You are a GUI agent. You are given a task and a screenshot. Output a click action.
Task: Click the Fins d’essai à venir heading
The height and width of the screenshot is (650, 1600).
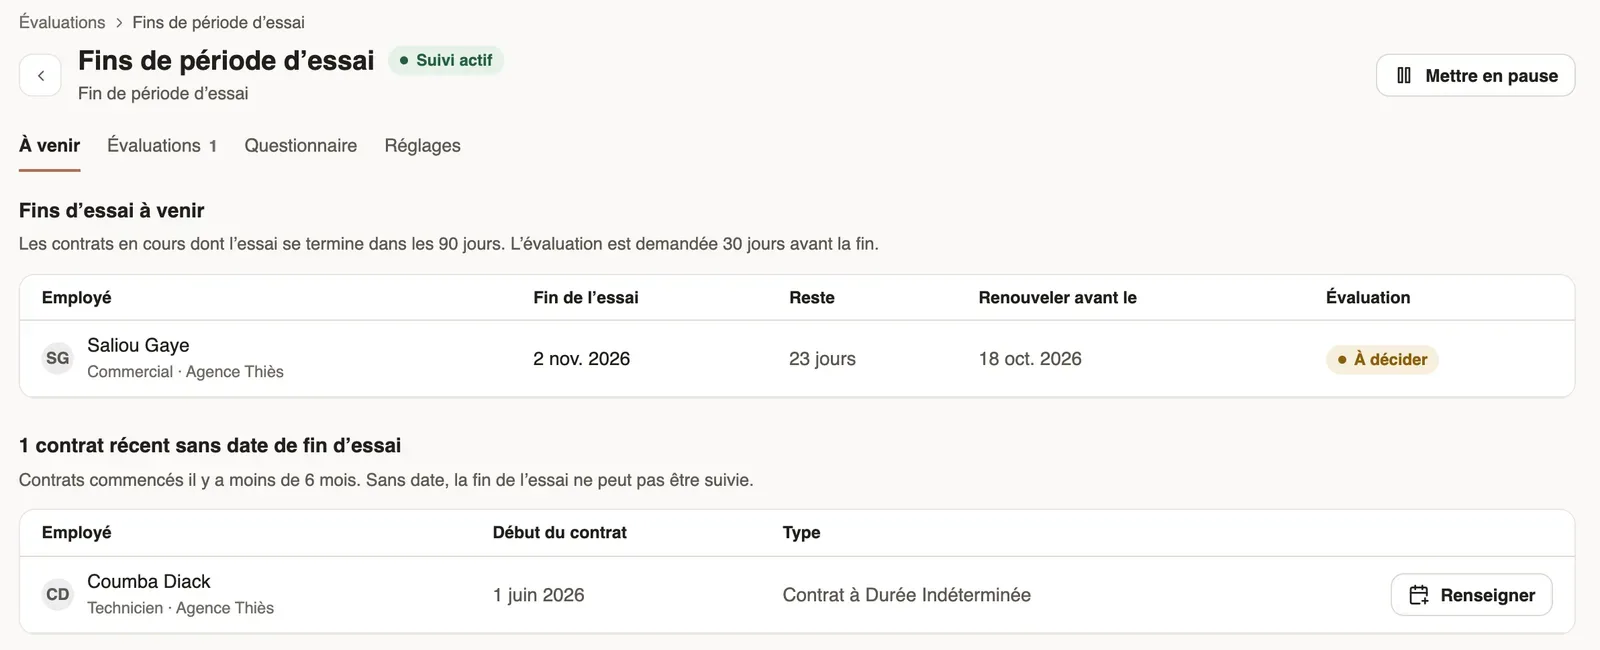tap(112, 211)
